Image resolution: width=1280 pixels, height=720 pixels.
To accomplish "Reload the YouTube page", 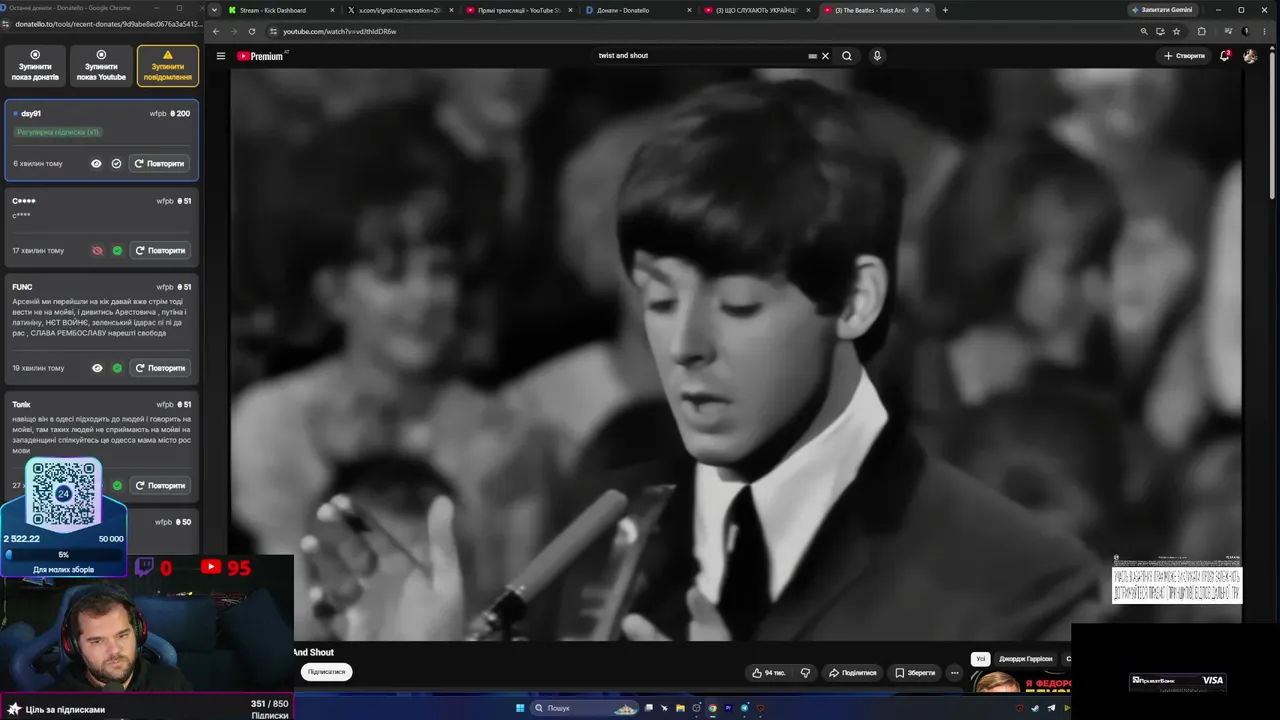I will pos(252,31).
